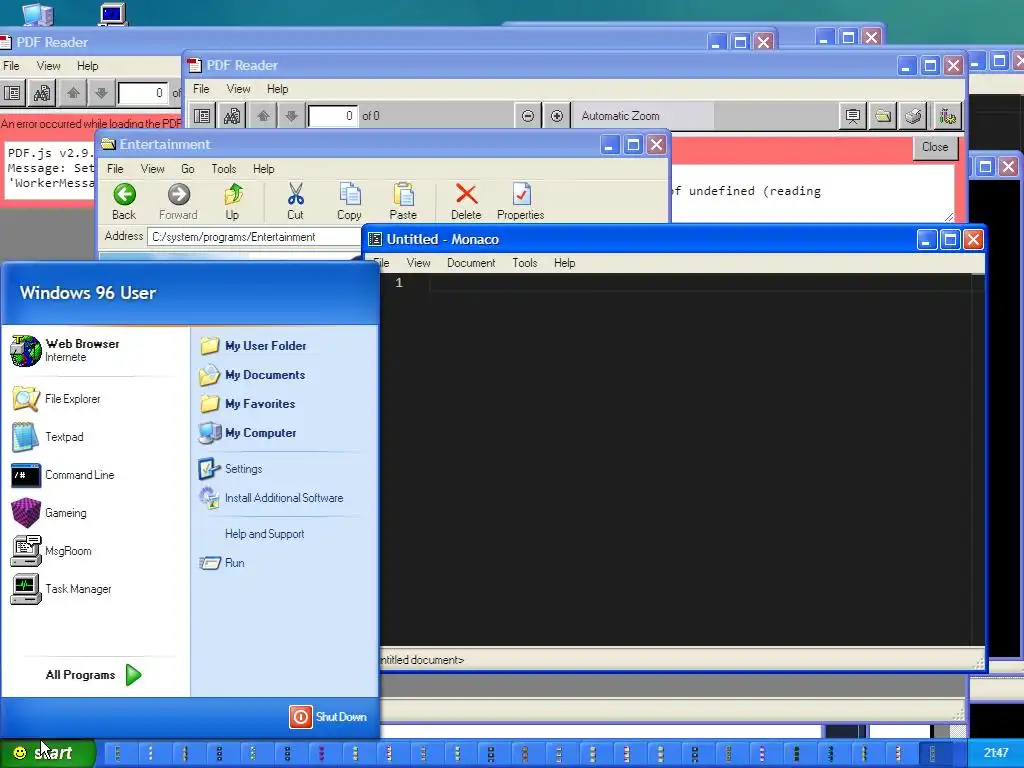
Task: Open the Document menu in Monaco
Action: (x=471, y=263)
